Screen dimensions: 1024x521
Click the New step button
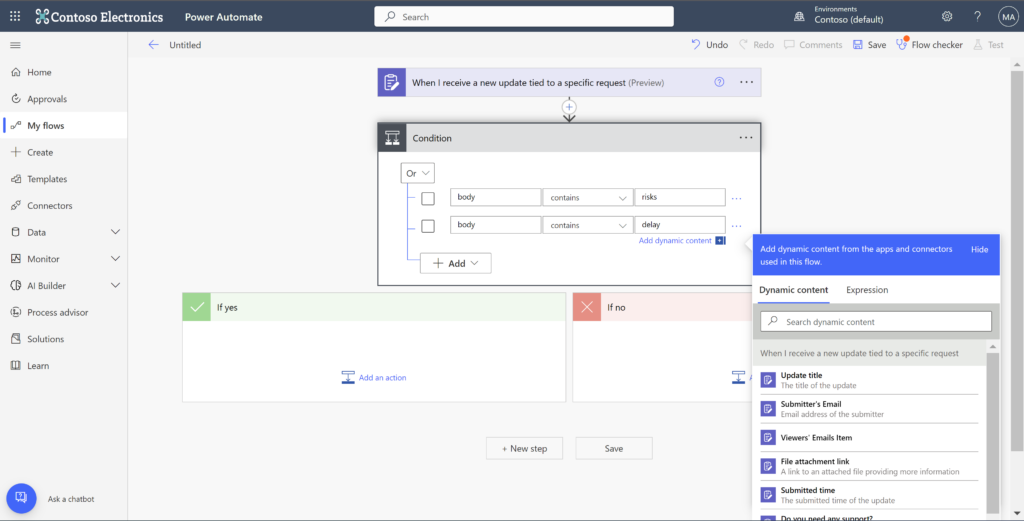pos(524,449)
